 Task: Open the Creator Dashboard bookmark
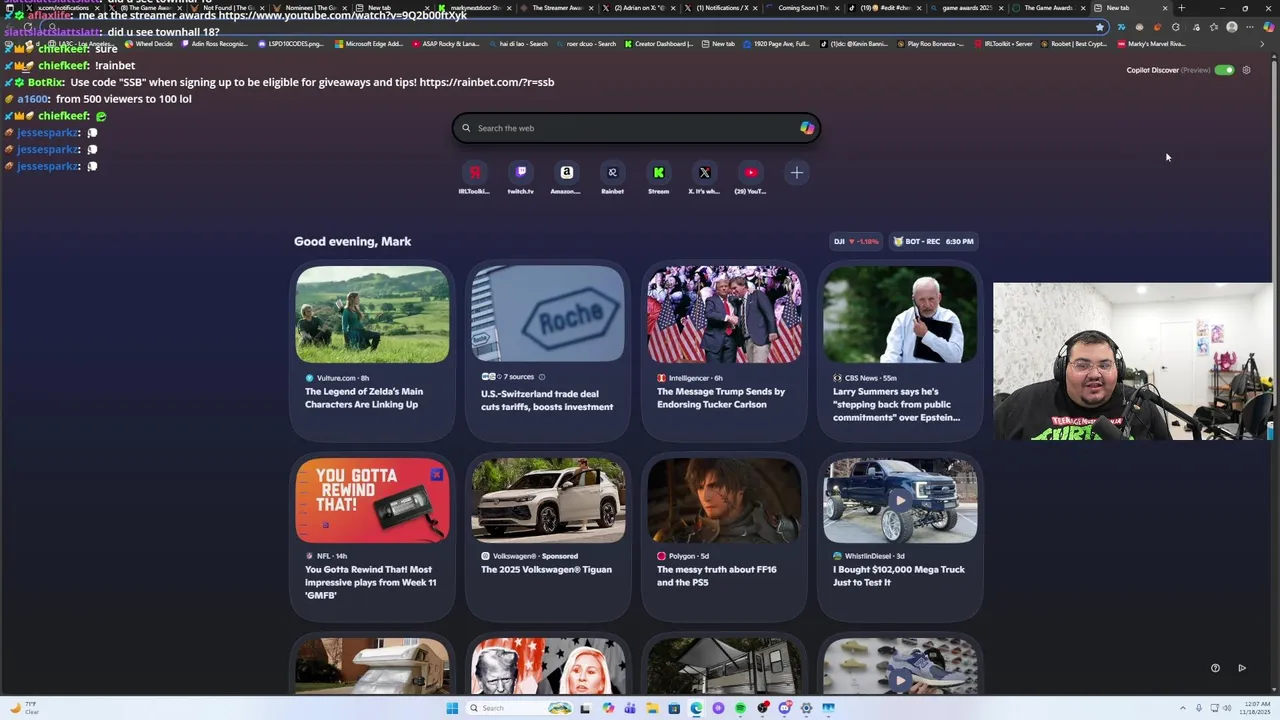coord(658,44)
